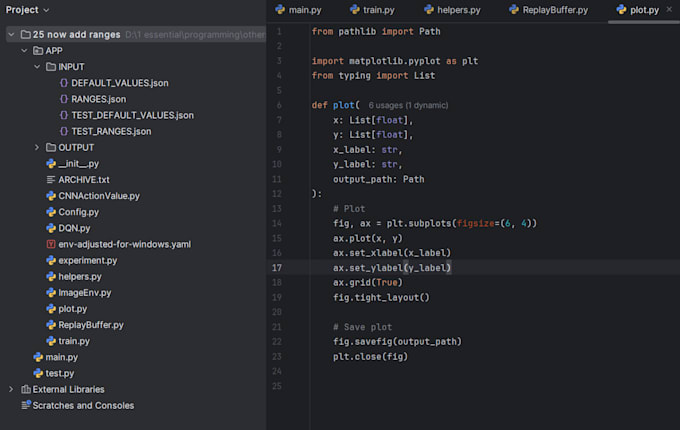This screenshot has width=680, height=430.
Task: Click the '6 usages (1 dynamic)' inlay hint
Action: [408, 105]
